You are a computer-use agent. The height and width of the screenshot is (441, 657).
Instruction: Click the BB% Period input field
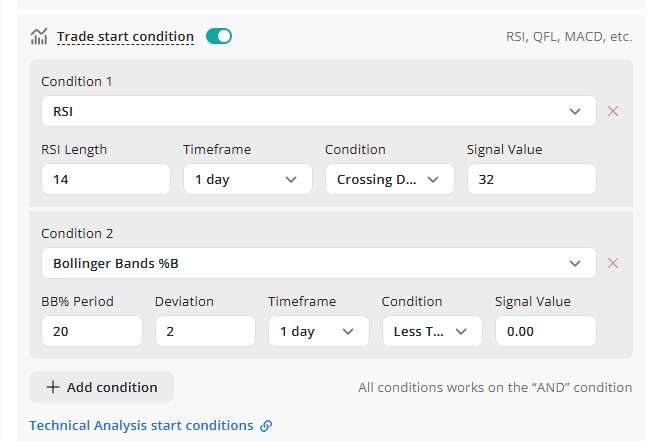(x=91, y=331)
